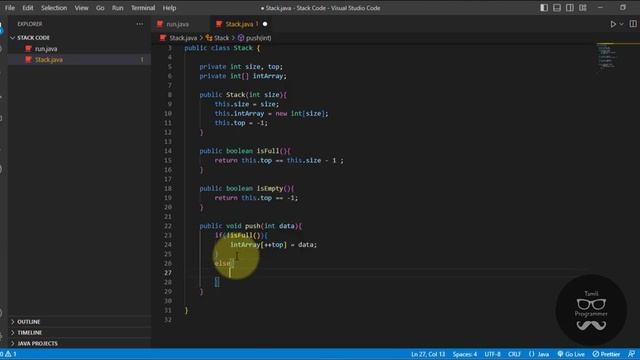640x360 pixels.
Task: Select Stack.java in the explorer tree
Action: [x=49, y=60]
